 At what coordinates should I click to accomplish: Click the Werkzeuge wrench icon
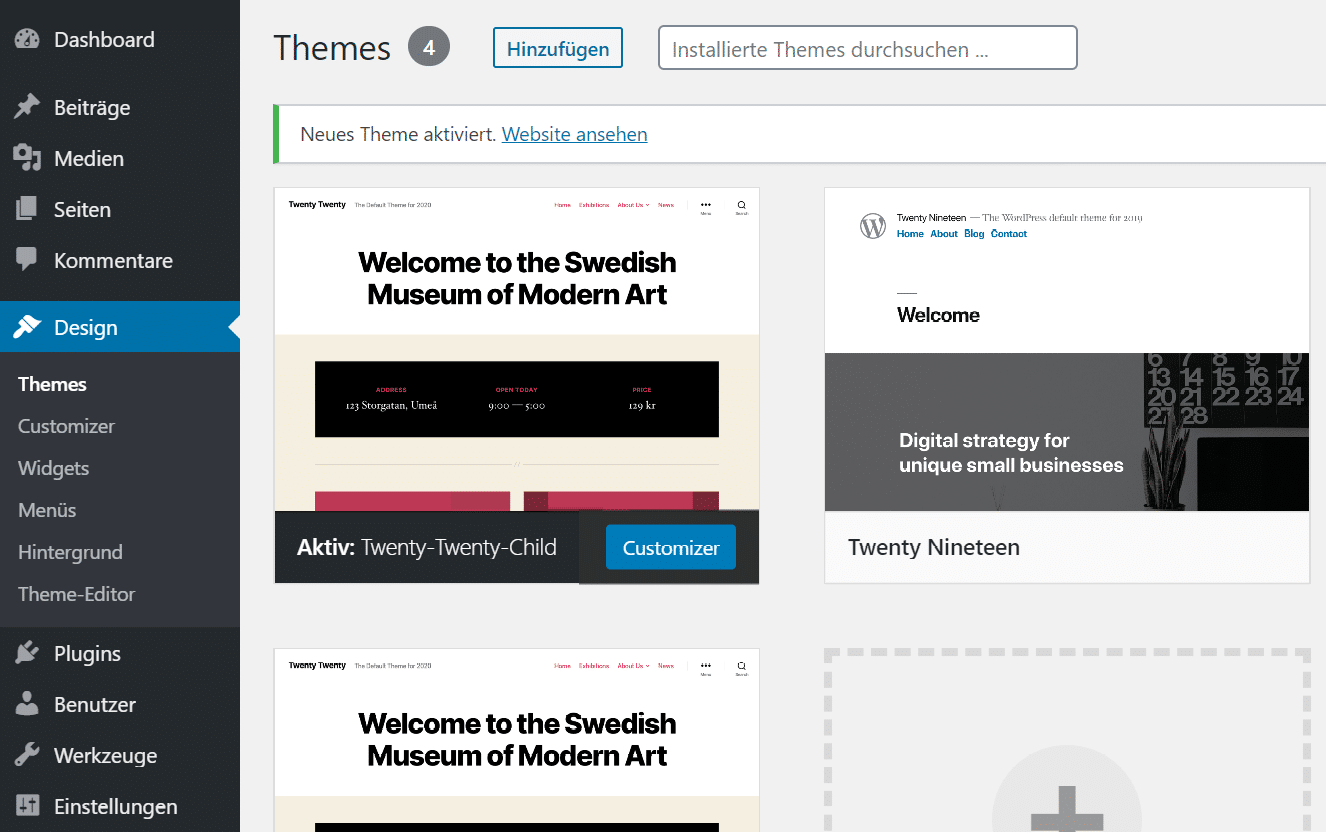(x=27, y=755)
